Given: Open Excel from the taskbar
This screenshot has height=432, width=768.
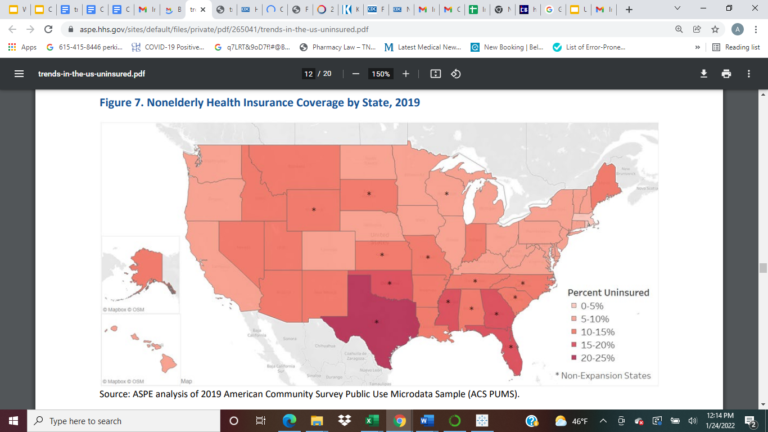Looking at the screenshot, I should 371,421.
